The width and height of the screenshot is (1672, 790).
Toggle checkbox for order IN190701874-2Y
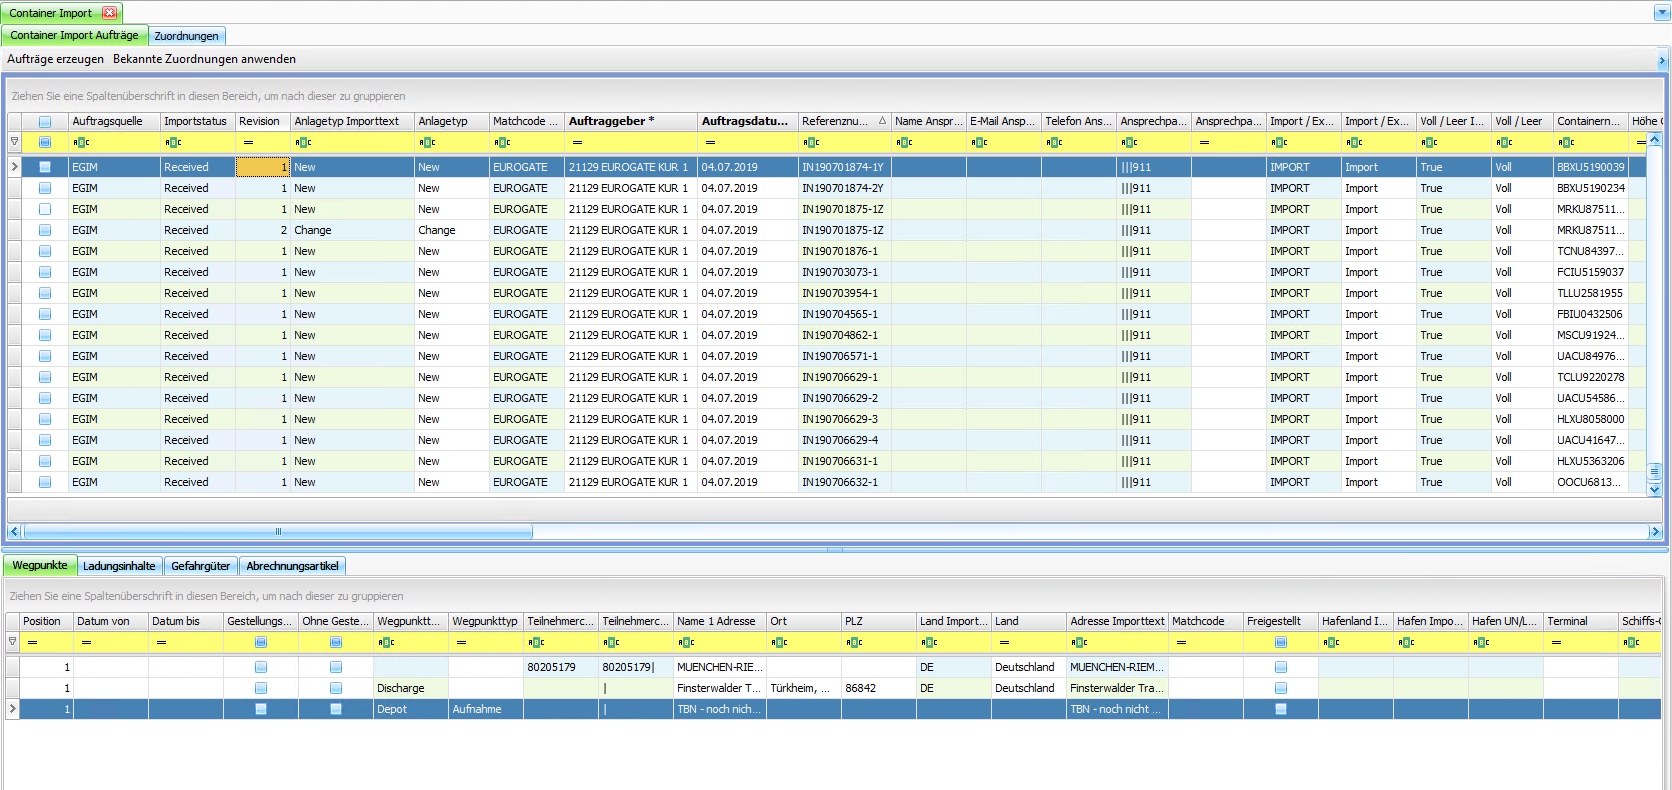coord(45,188)
